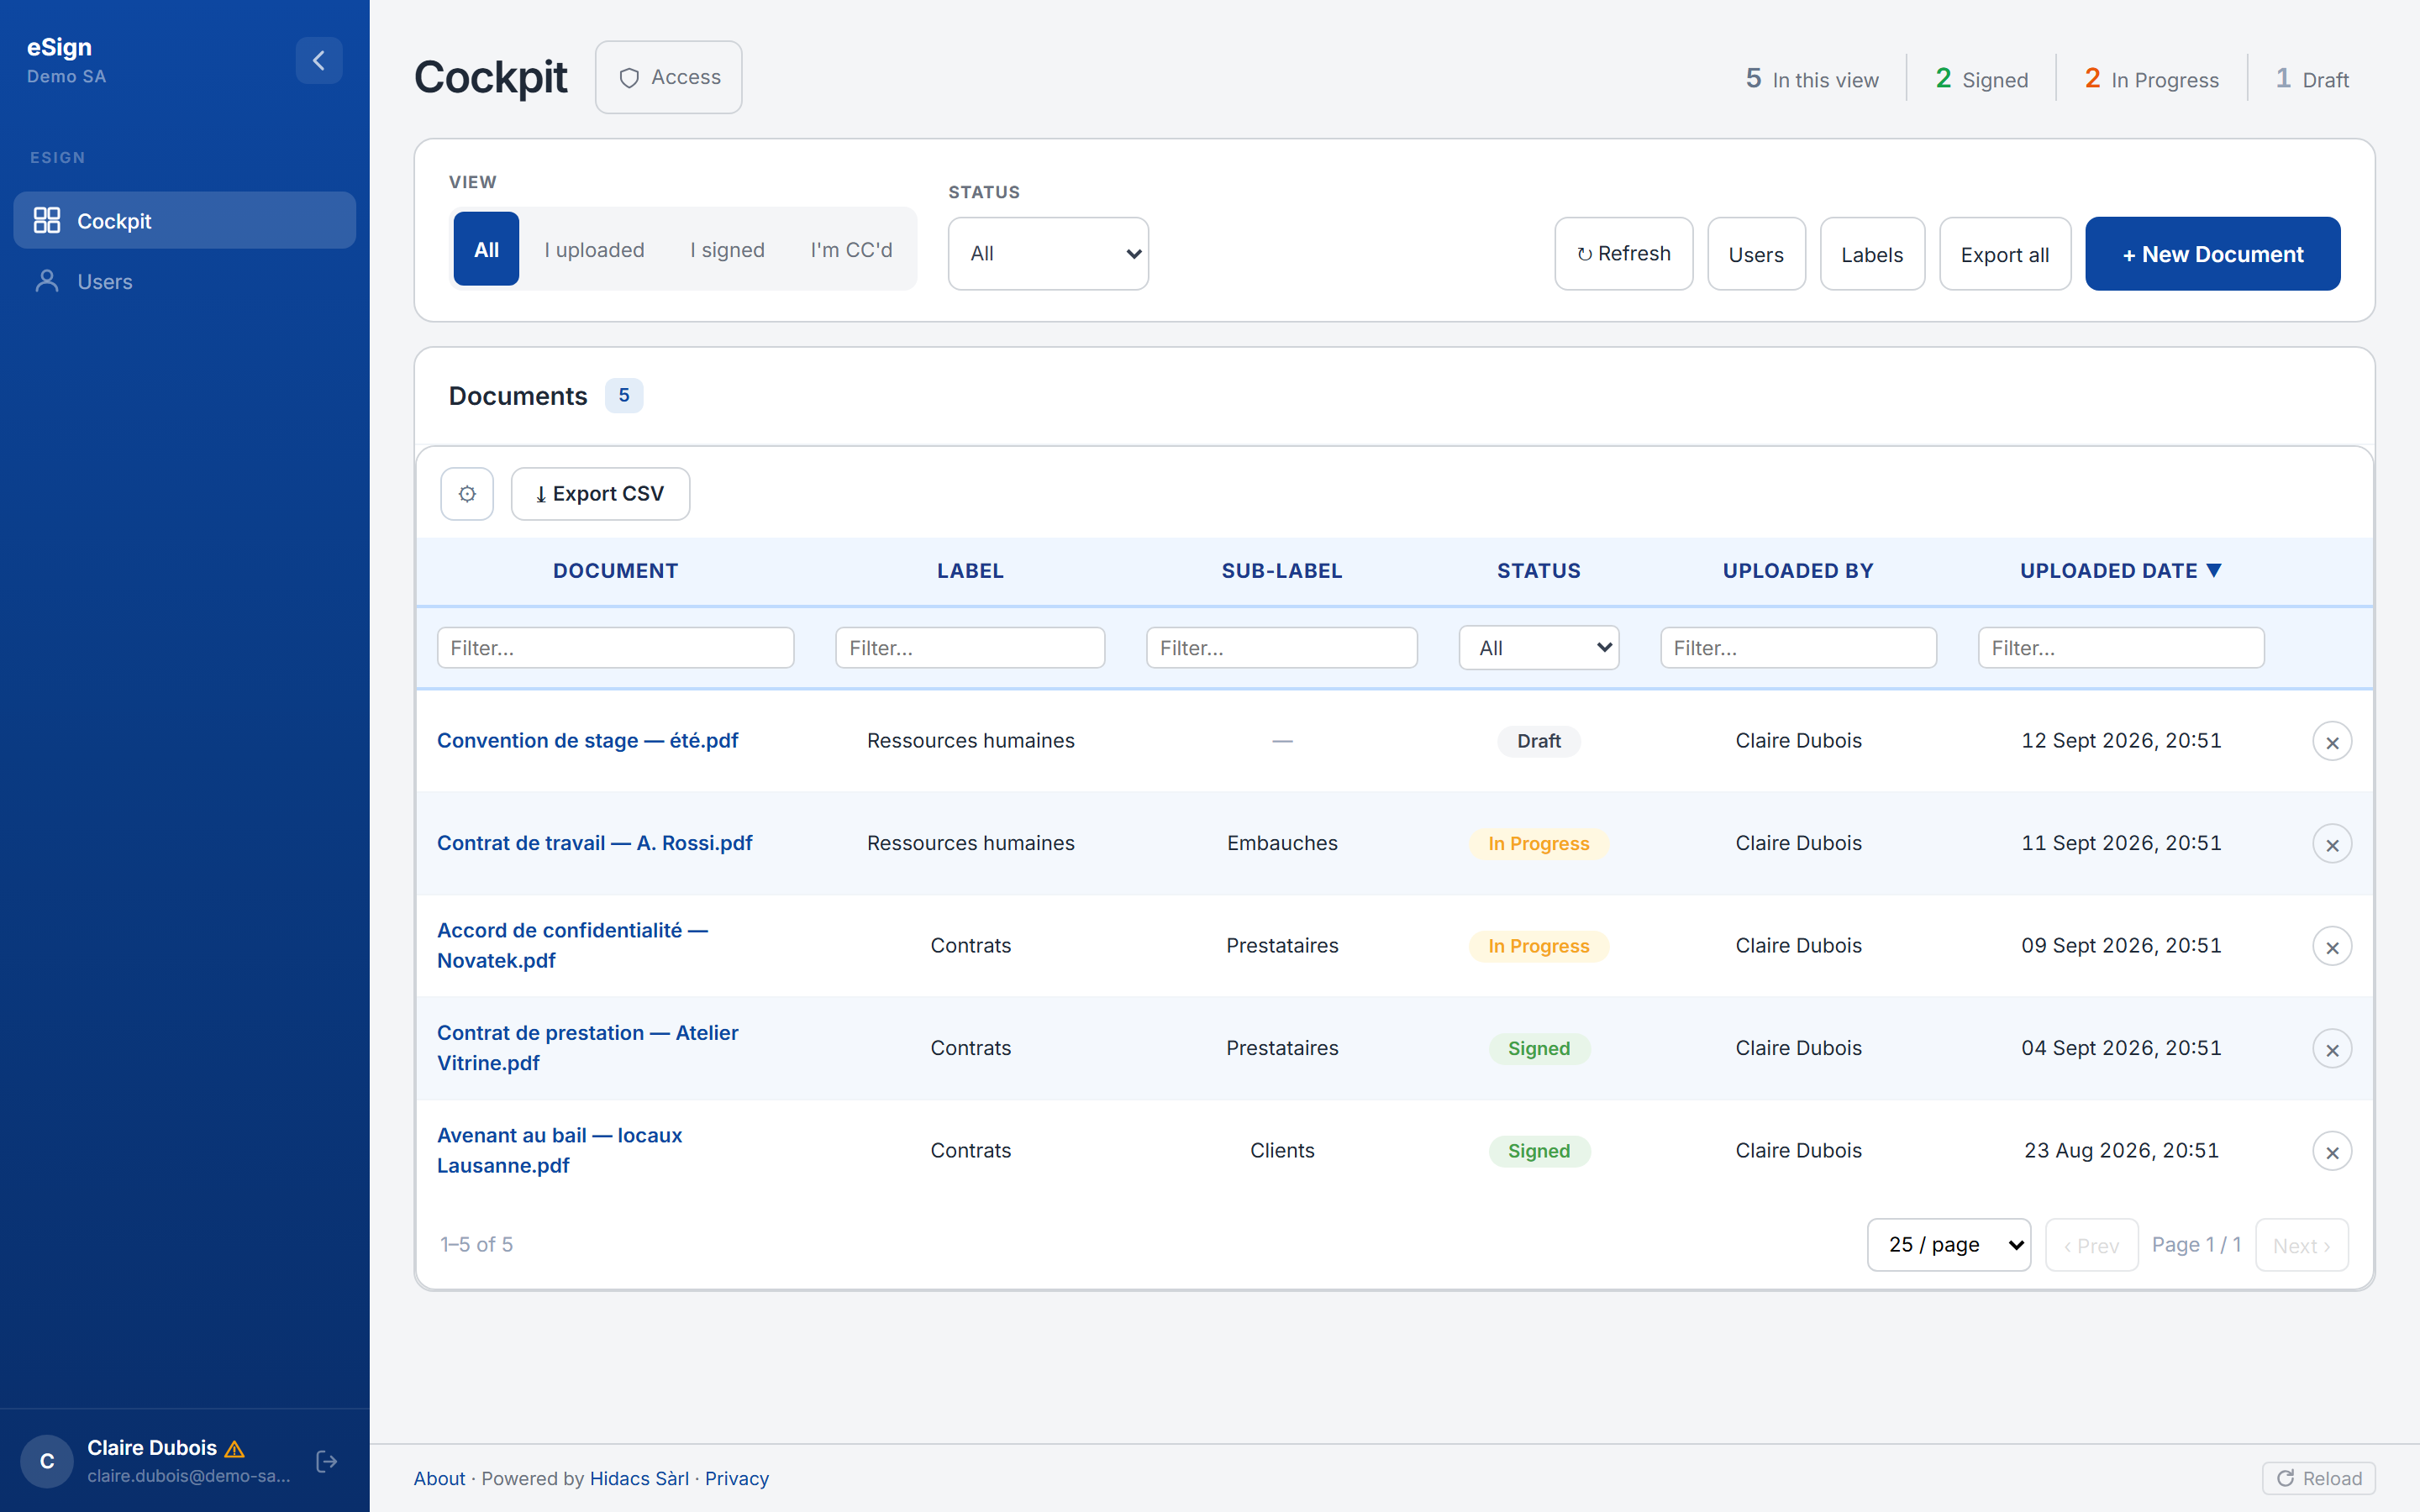2420x1512 pixels.
Task: Open the Access button beside Cockpit title
Action: coord(668,77)
